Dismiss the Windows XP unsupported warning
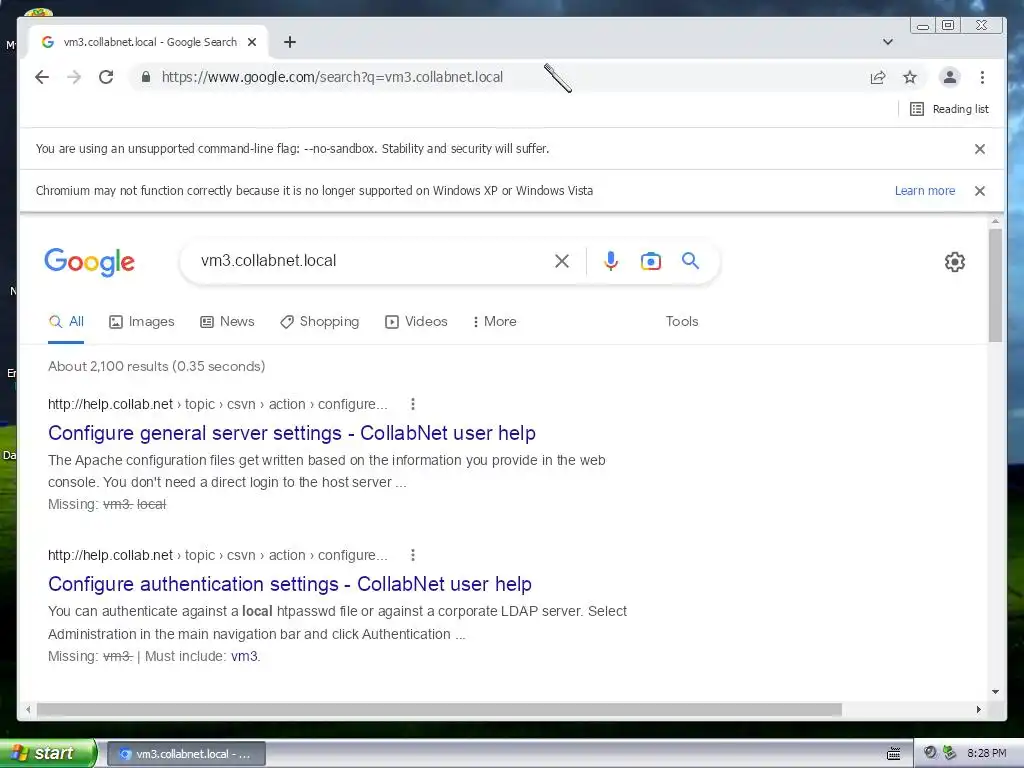The height and width of the screenshot is (768, 1024). tap(980, 191)
